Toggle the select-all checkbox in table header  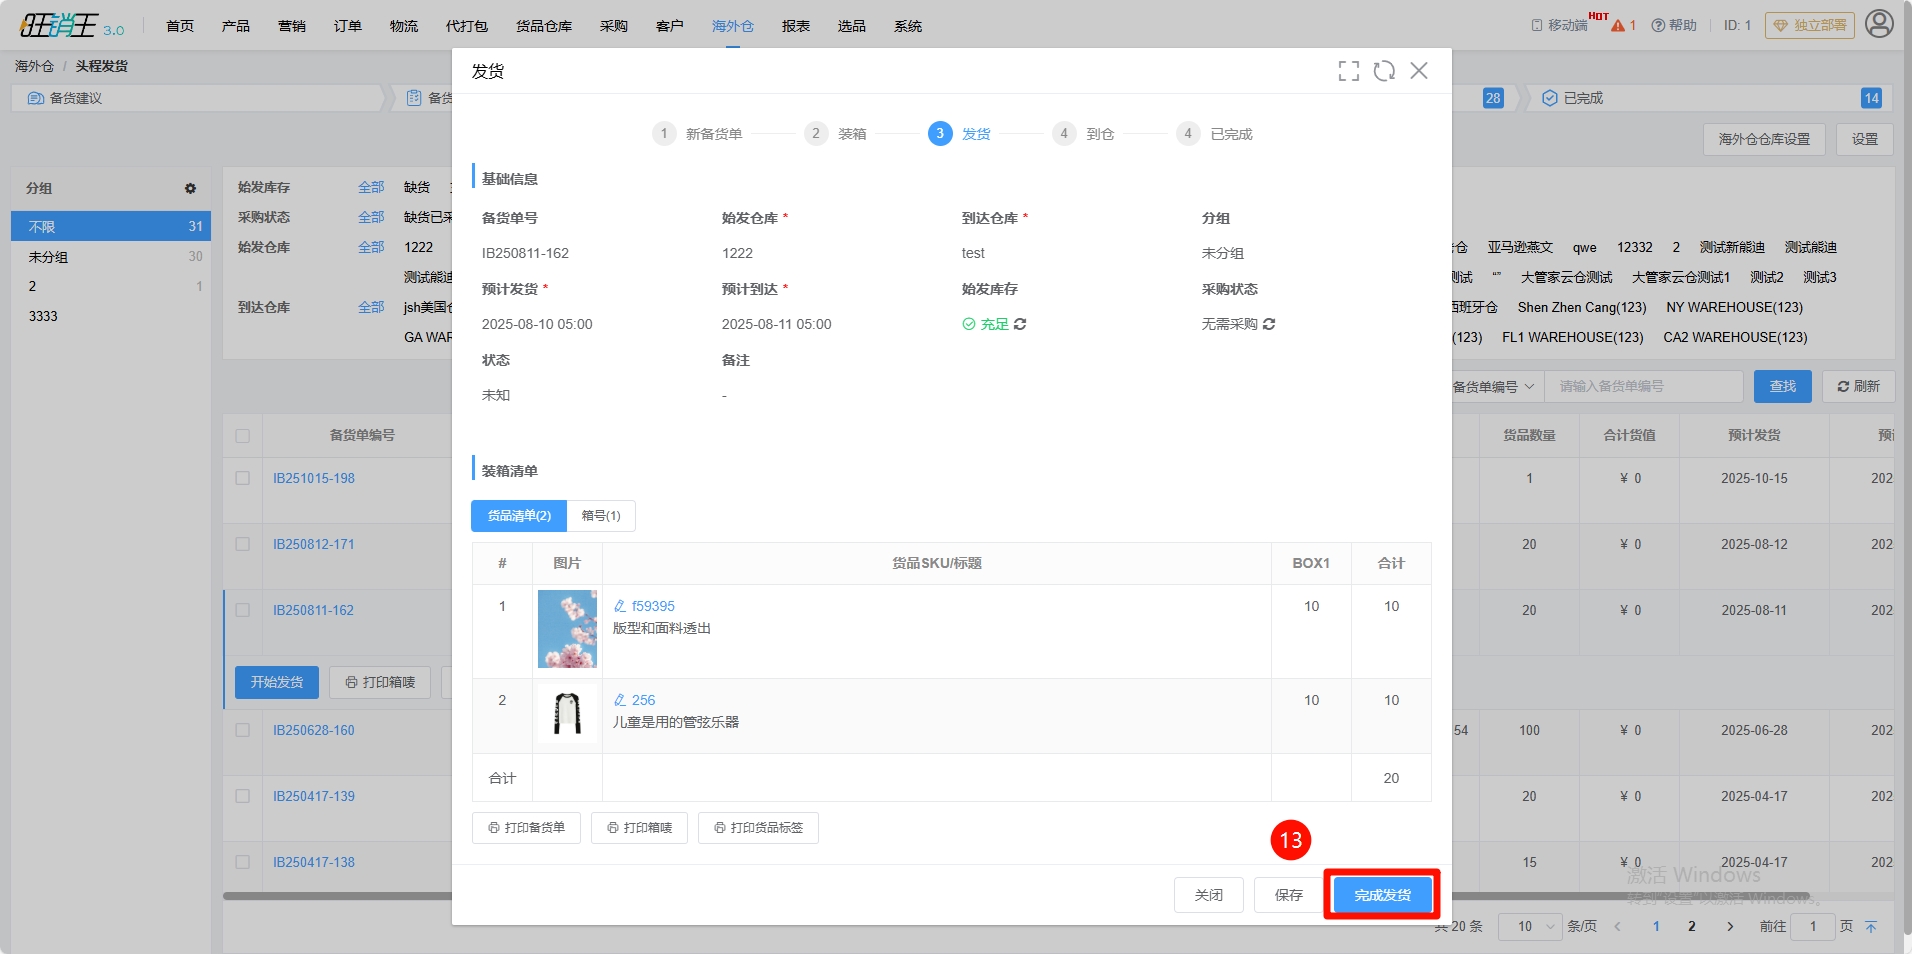(242, 436)
